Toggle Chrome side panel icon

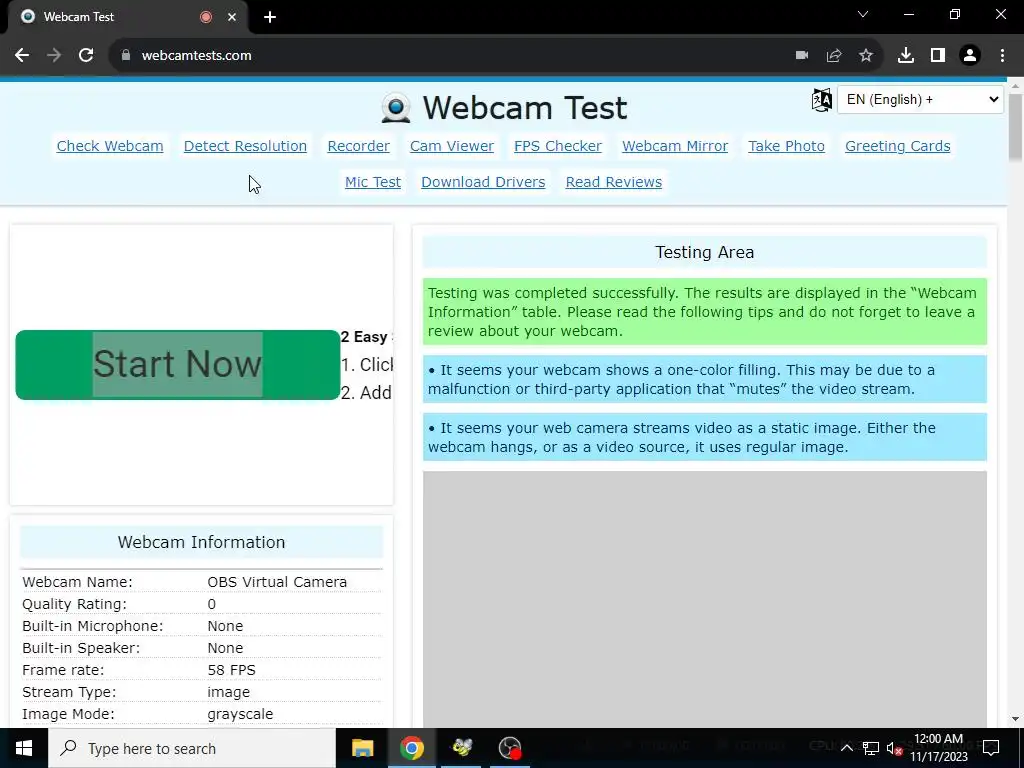(x=938, y=56)
